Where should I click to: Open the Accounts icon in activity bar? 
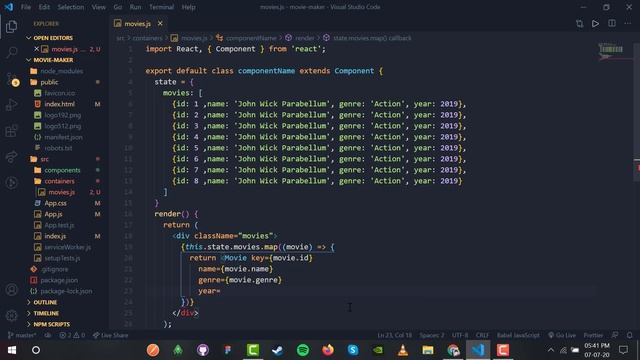[11, 290]
